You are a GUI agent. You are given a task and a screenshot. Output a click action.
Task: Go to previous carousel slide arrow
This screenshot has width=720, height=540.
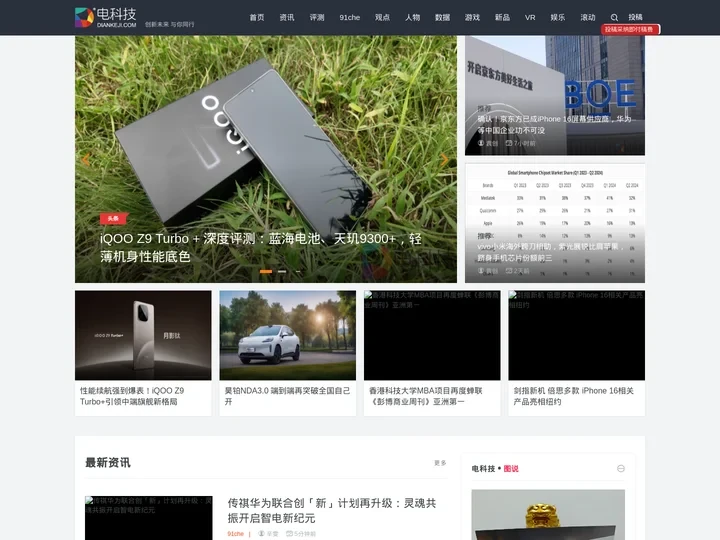tap(86, 159)
